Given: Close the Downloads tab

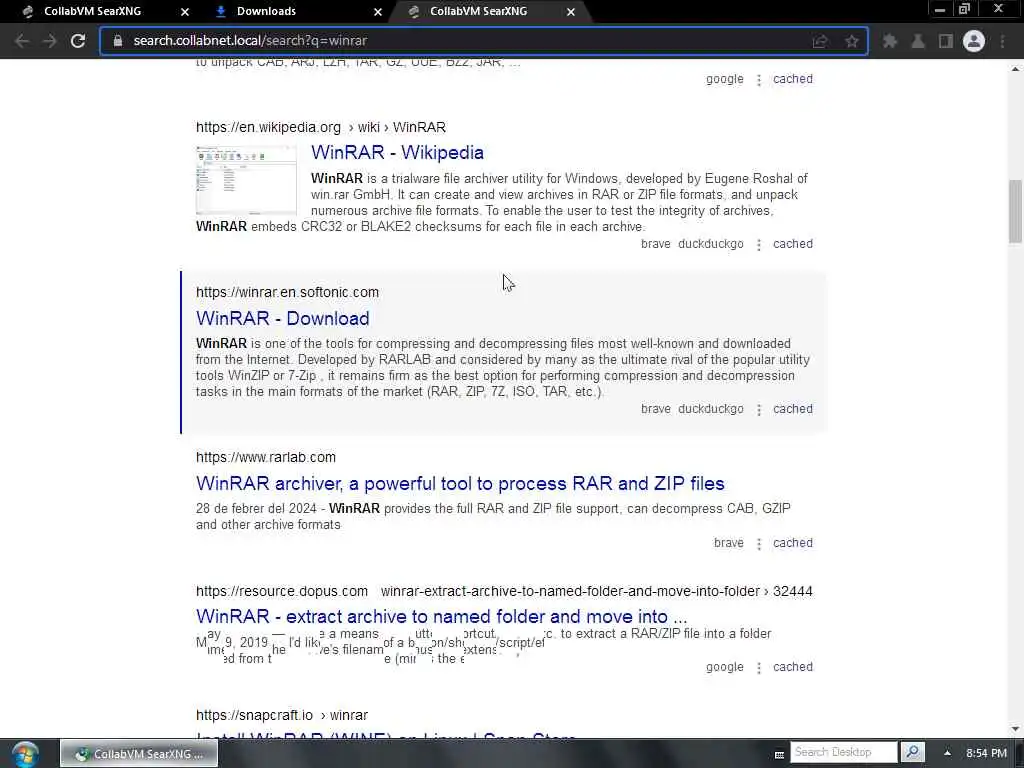Looking at the screenshot, I should pyautogui.click(x=377, y=12).
